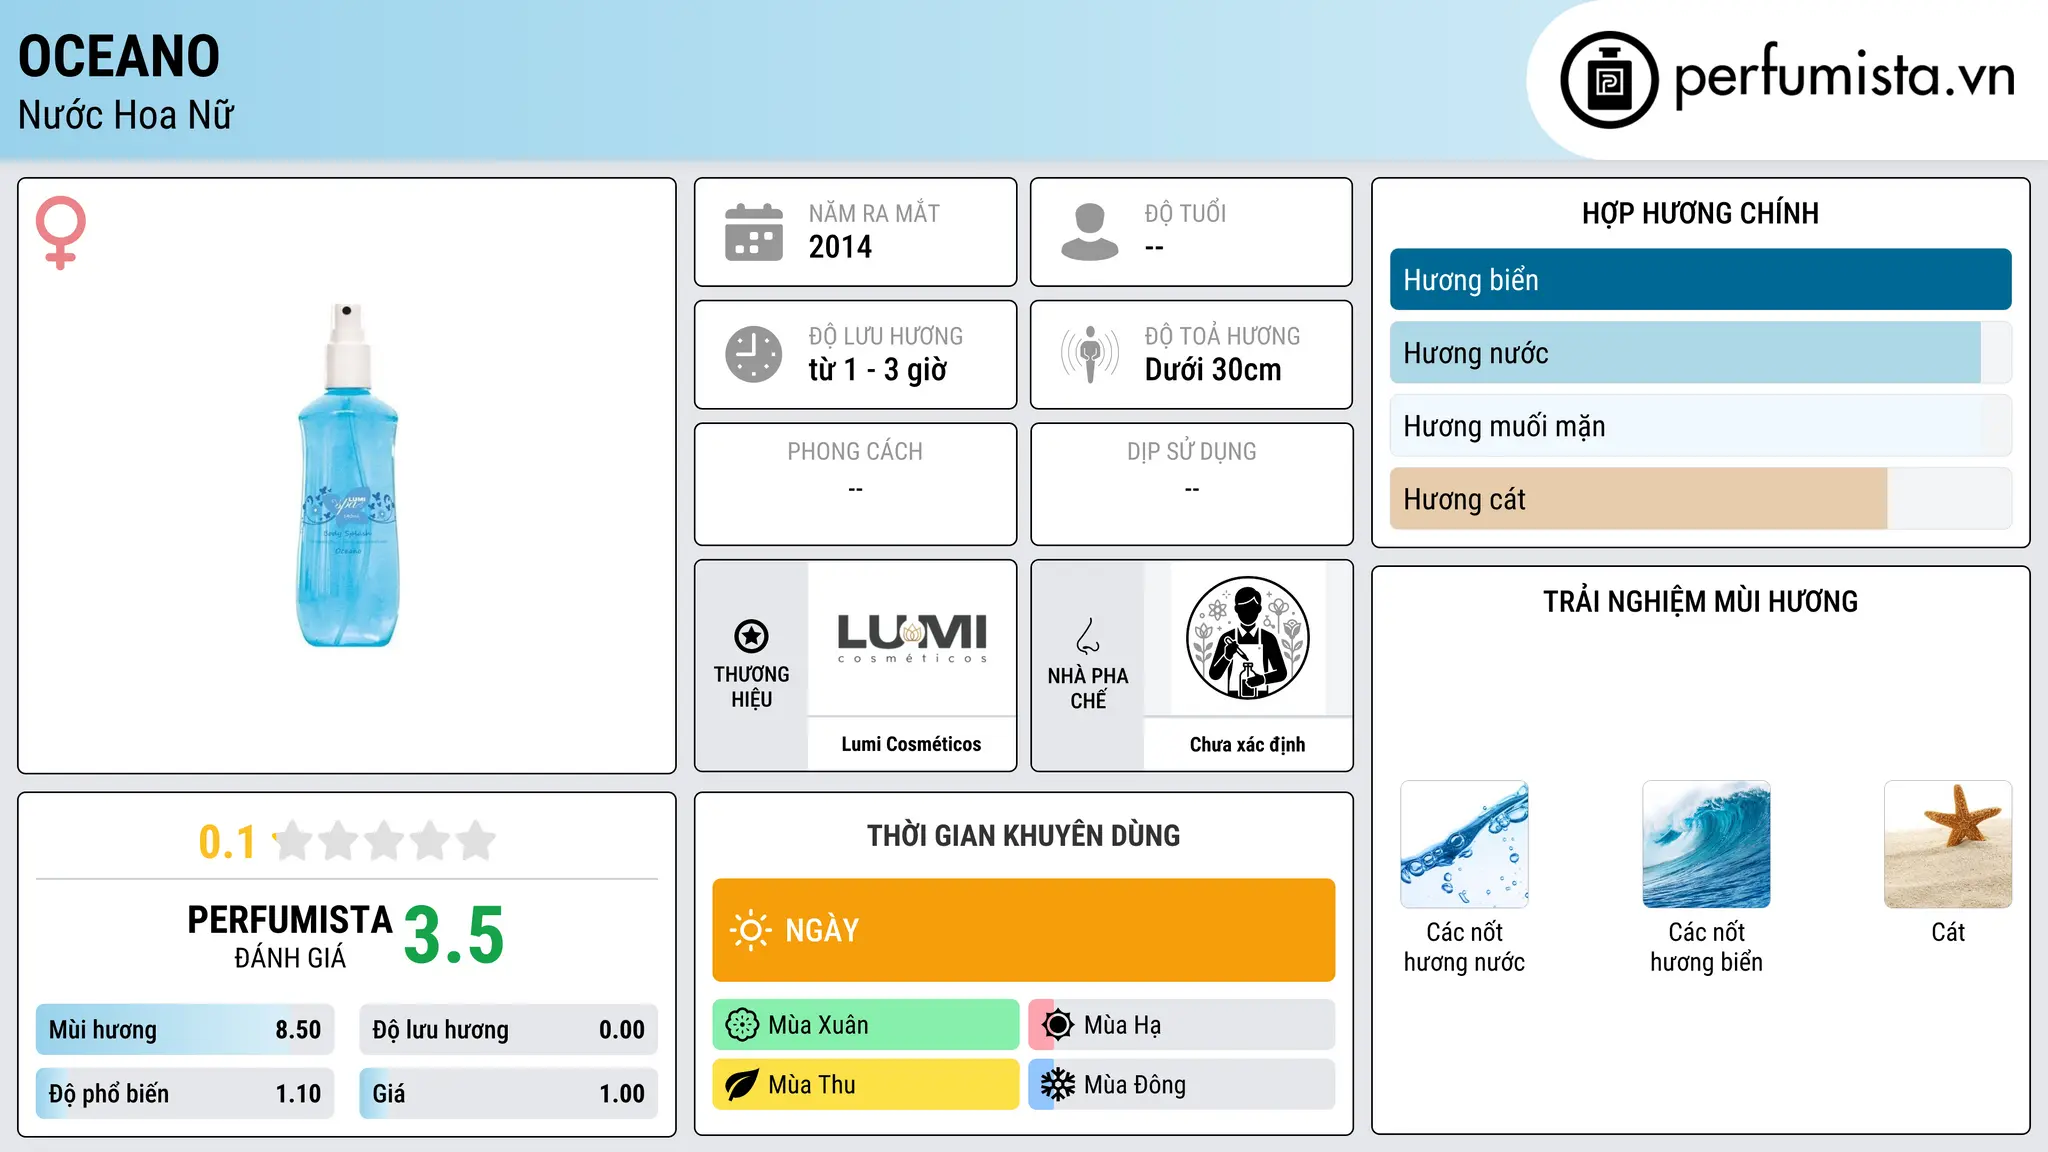The height and width of the screenshot is (1152, 2048).
Task: Click the nose icon above Nhà pha chế
Action: click(x=1088, y=636)
